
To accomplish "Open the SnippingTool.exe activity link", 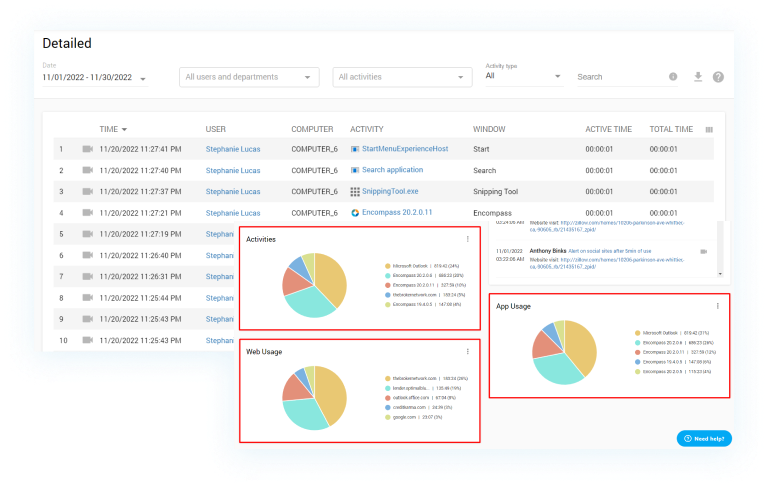I will (391, 191).
